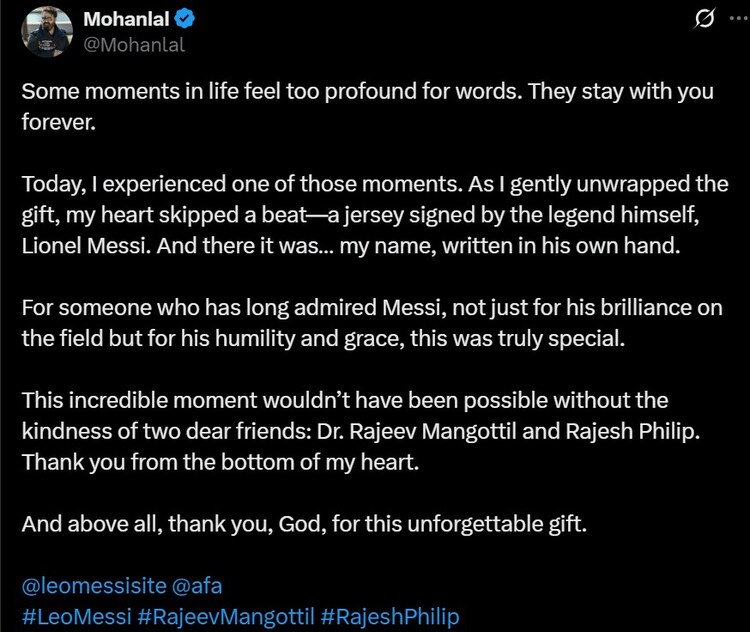Open Mohanlal's profile picture
The image size is (750, 632).
(47, 31)
